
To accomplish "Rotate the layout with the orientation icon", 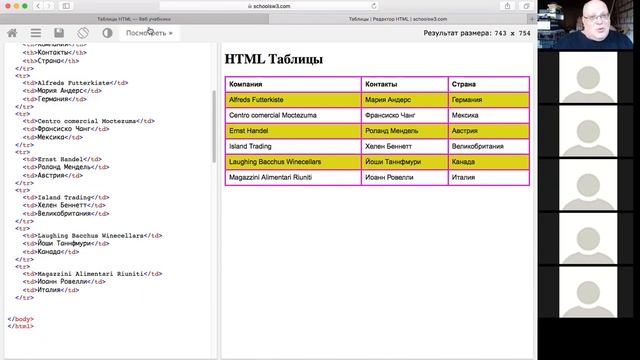I will coord(83,33).
